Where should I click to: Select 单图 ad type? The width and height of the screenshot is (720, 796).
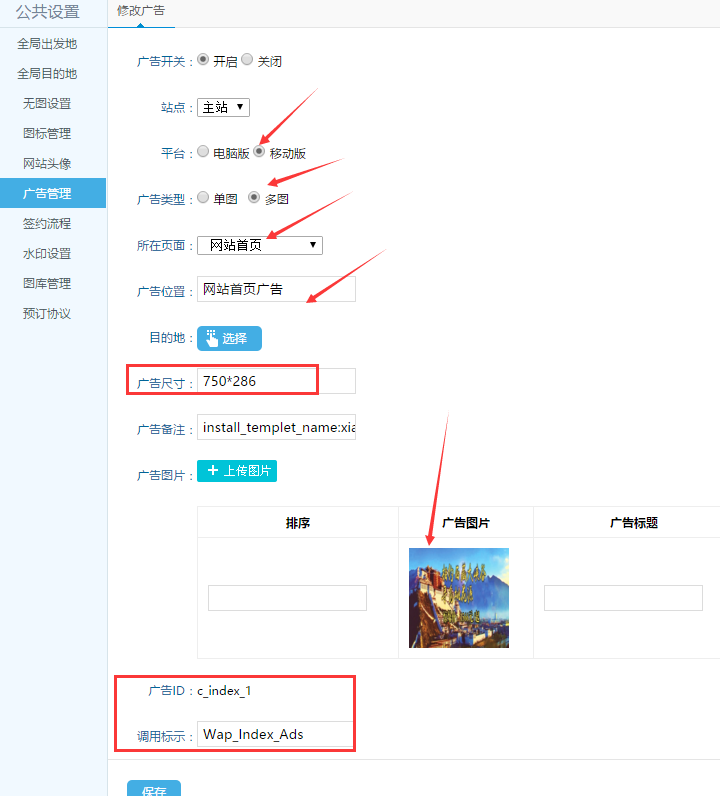[203, 198]
